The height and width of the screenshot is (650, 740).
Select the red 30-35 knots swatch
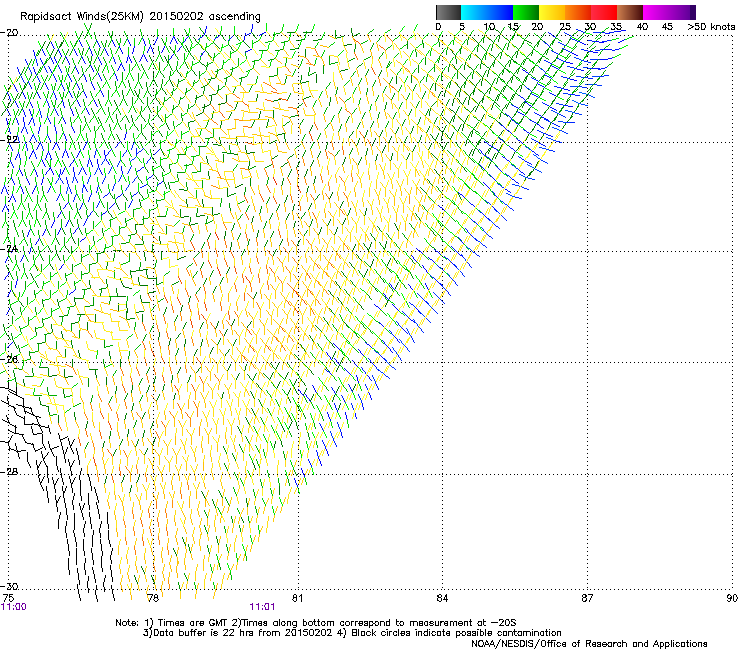tap(604, 12)
